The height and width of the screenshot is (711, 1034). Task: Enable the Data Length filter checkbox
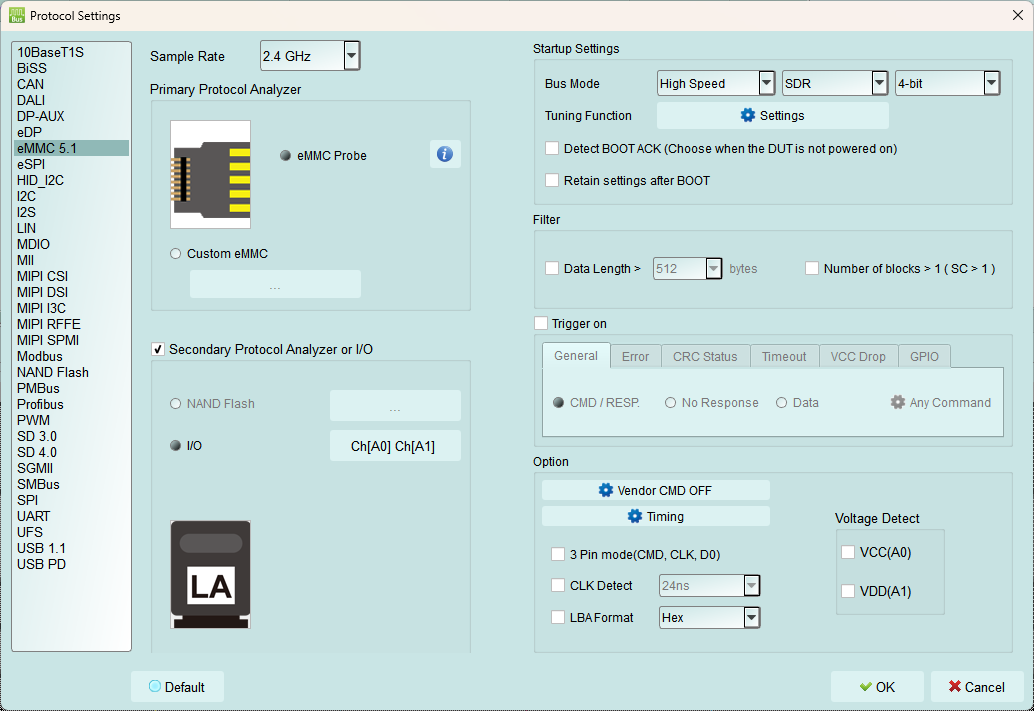[552, 268]
